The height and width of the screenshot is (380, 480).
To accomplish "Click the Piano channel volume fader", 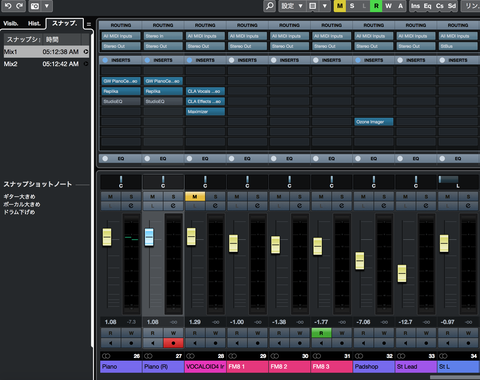I will [x=107, y=237].
